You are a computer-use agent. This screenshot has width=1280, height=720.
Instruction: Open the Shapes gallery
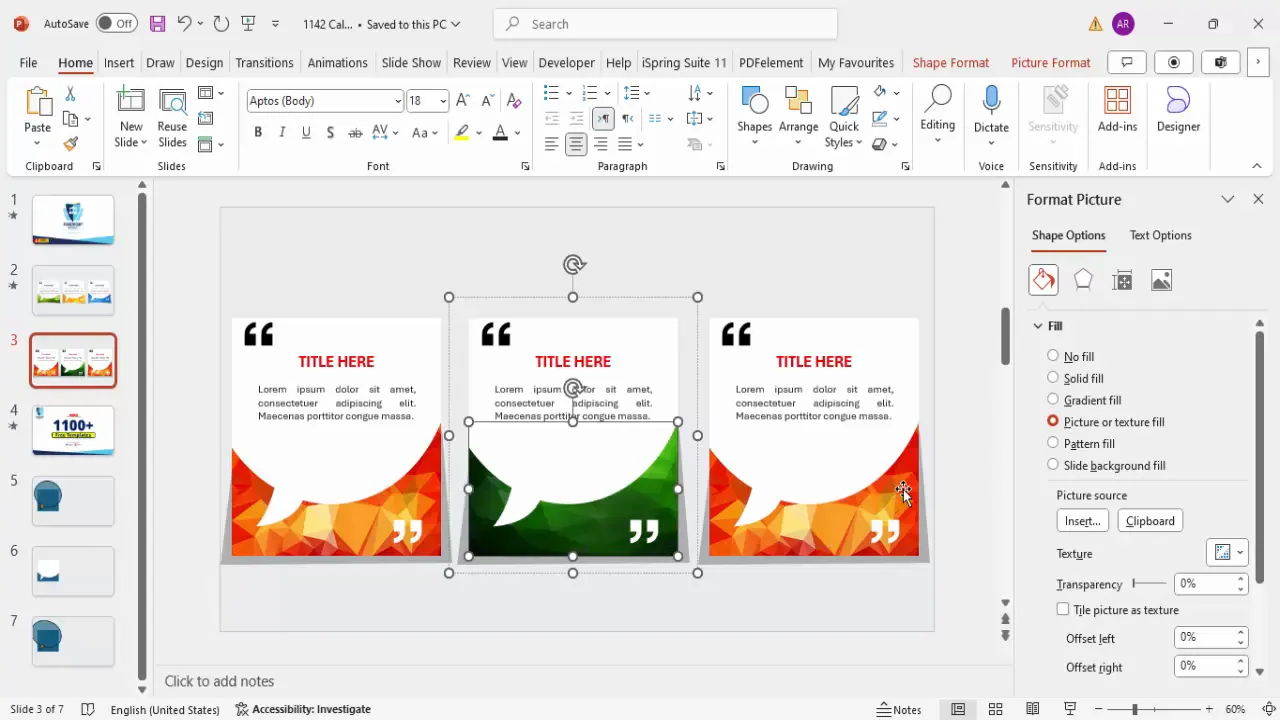[x=754, y=115]
